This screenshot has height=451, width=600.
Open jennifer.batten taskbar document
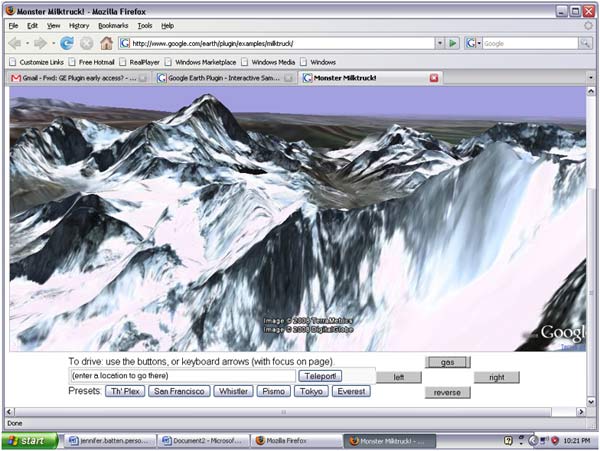coord(109,441)
